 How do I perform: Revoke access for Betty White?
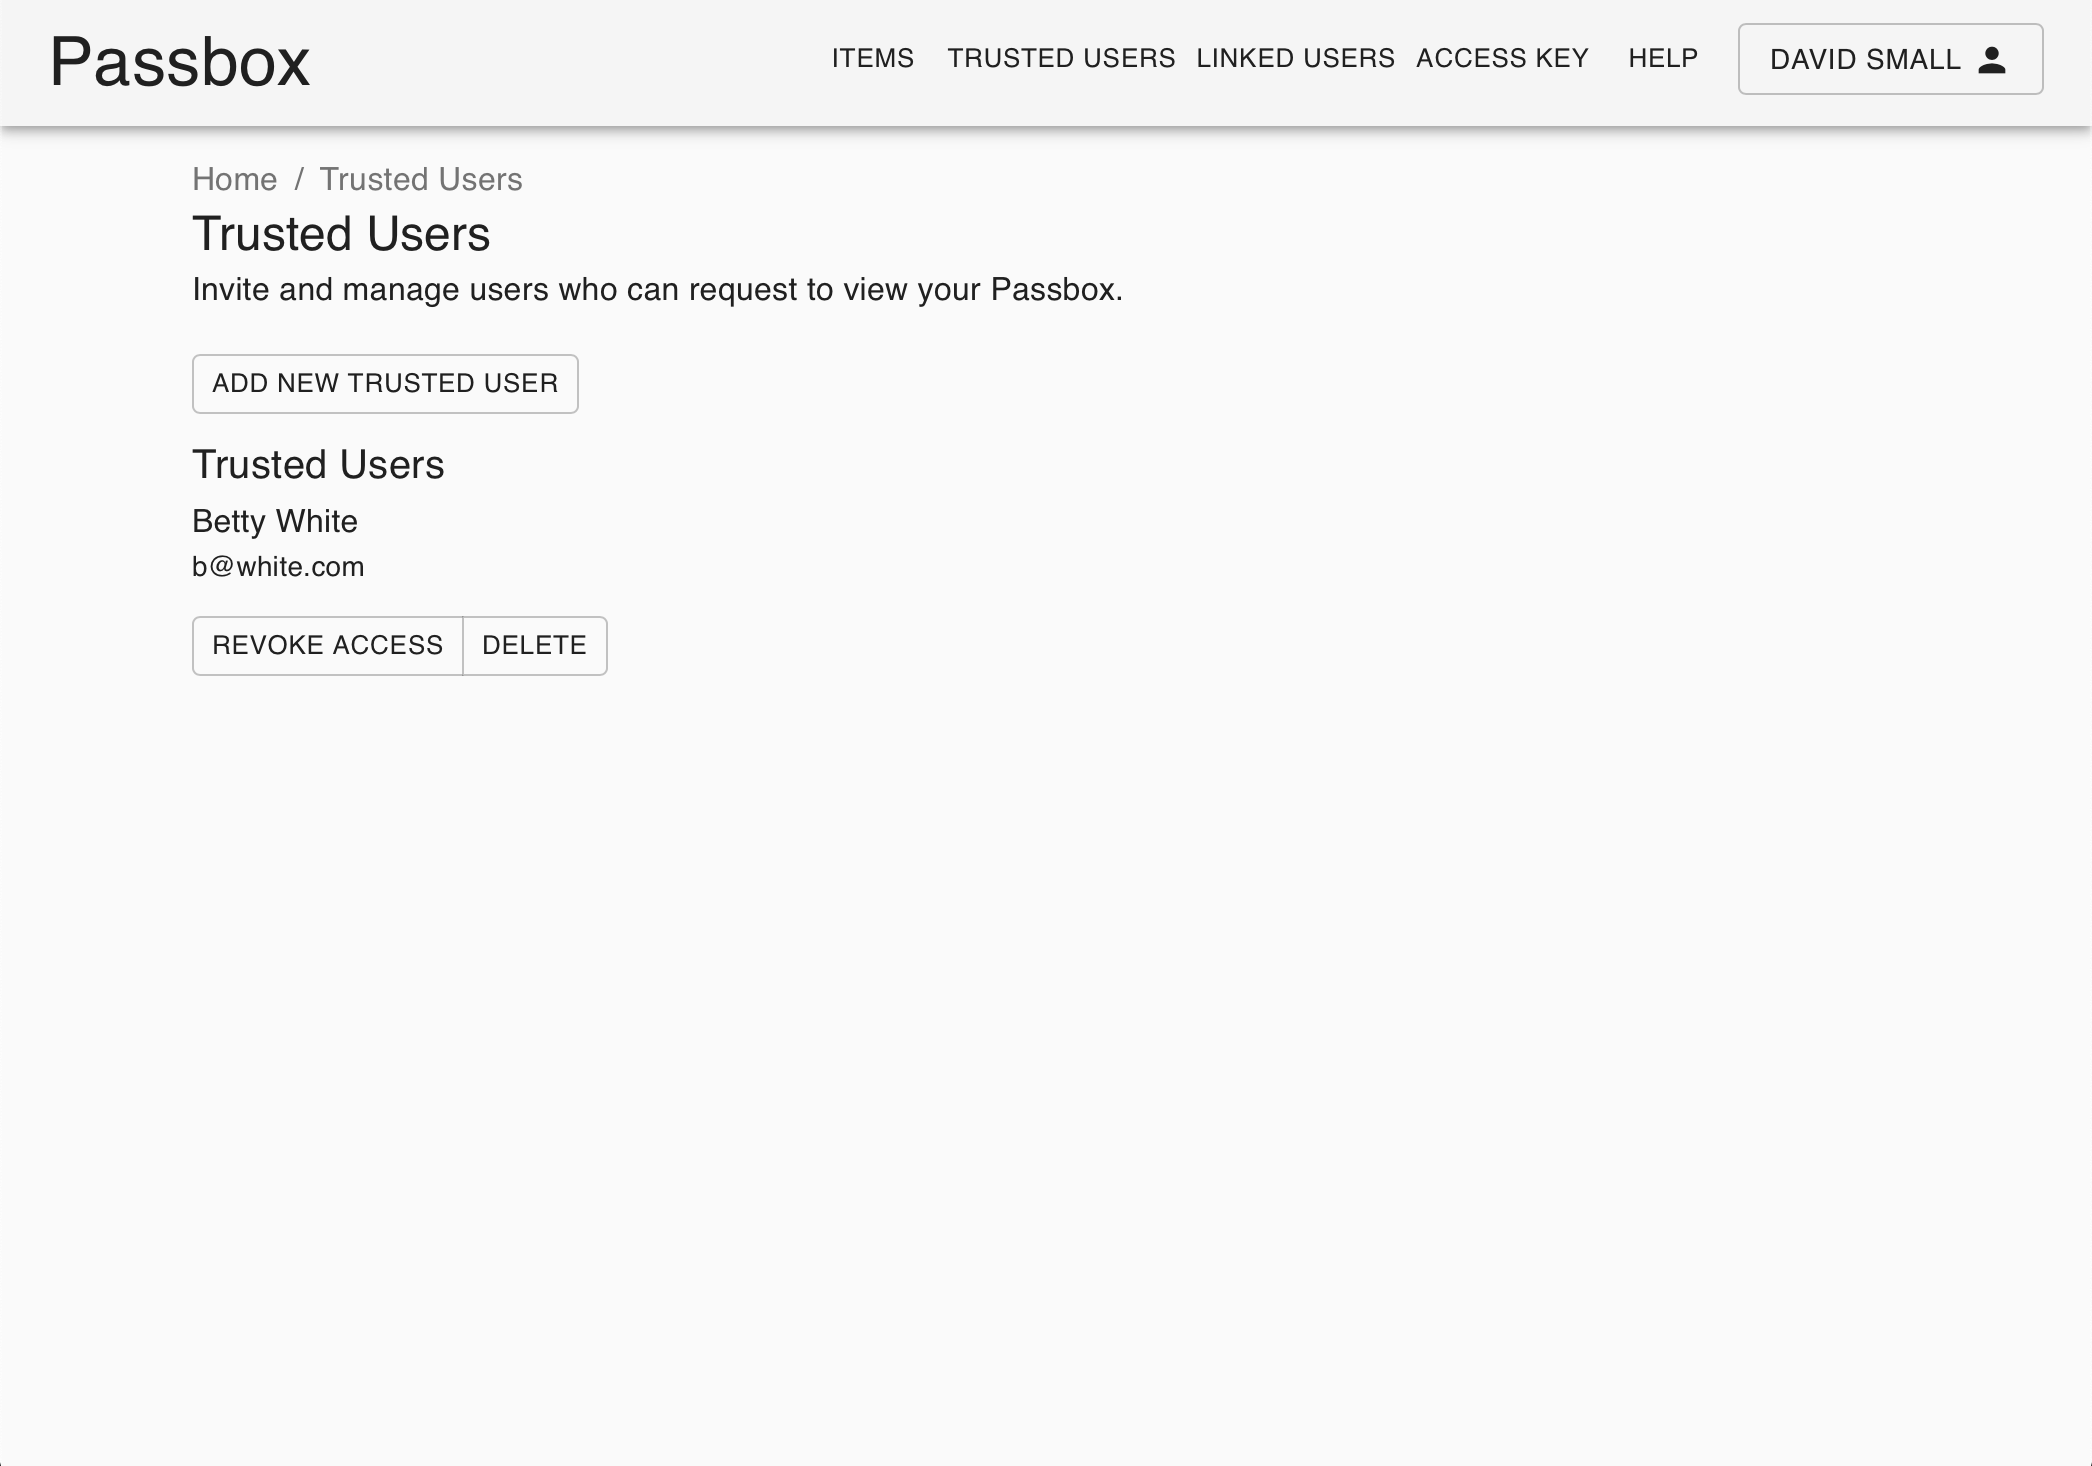pyautogui.click(x=327, y=645)
